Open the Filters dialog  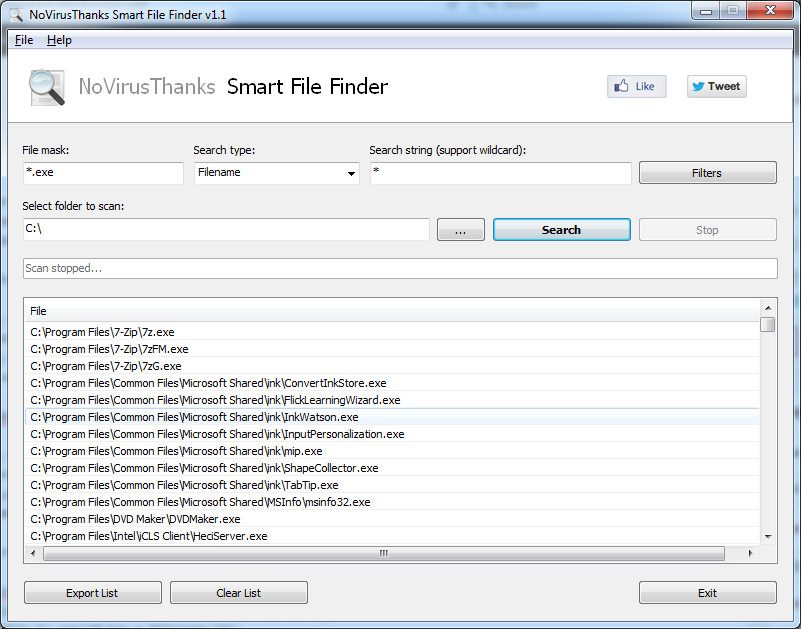click(708, 173)
